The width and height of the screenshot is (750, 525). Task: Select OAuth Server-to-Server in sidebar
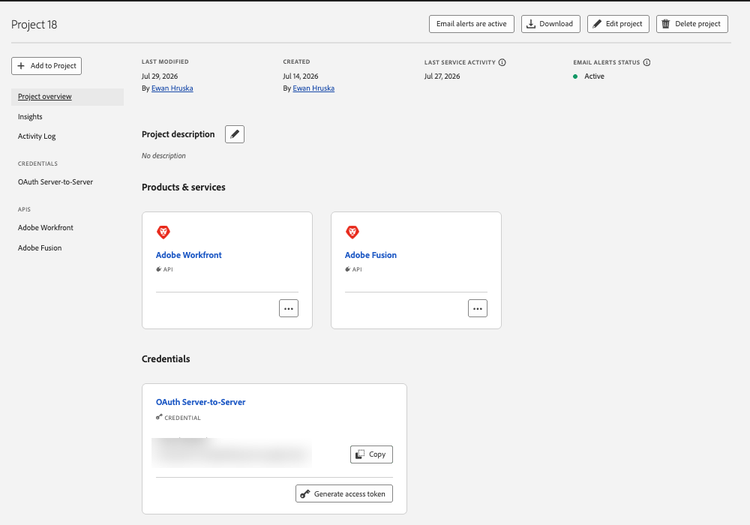tap(55, 182)
